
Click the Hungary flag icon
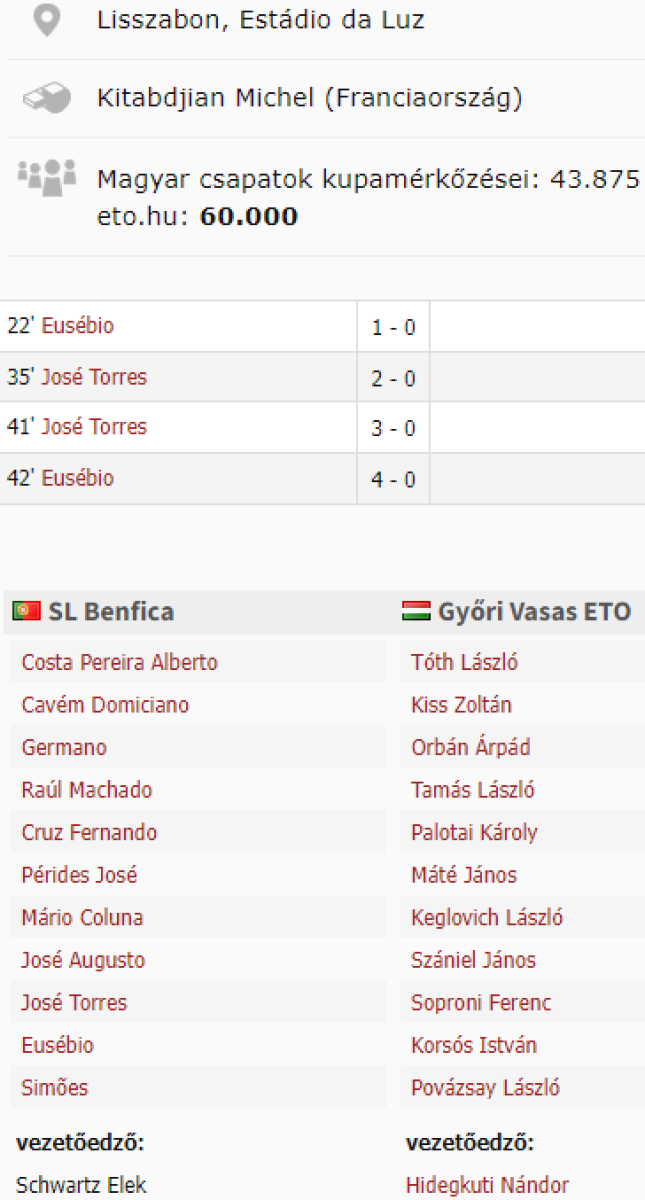pos(416,611)
